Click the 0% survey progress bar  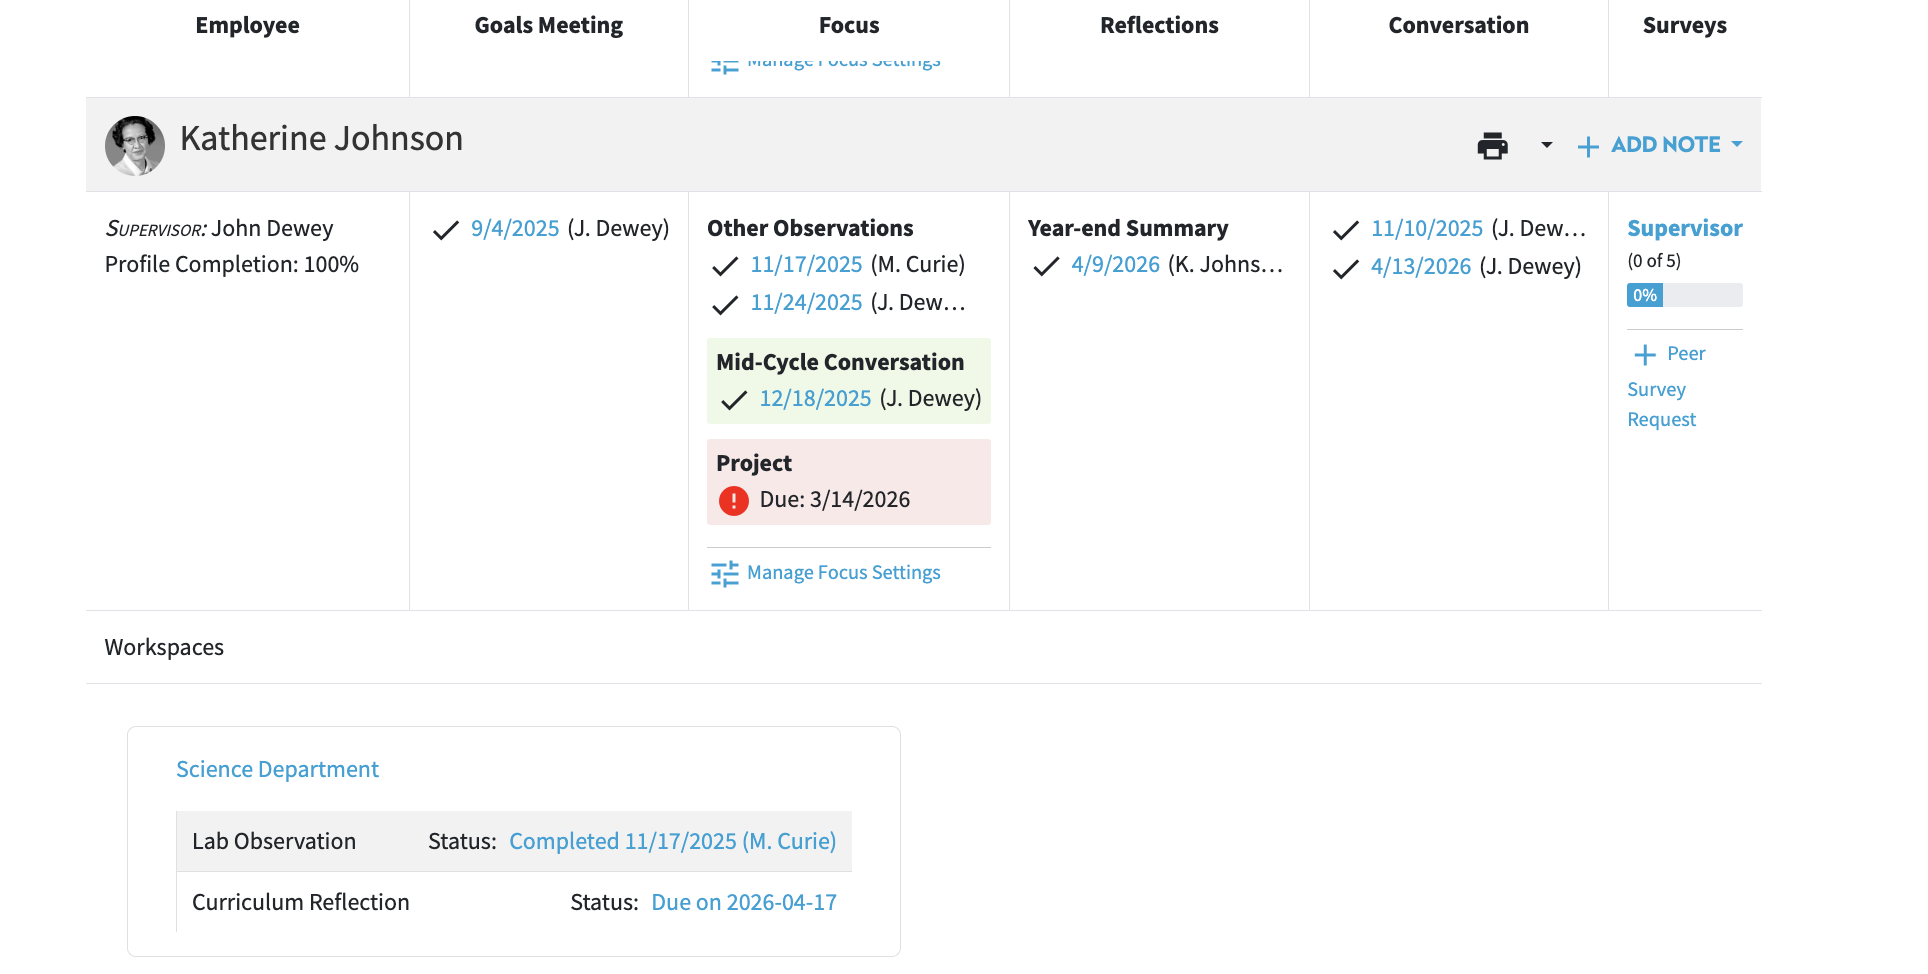tap(1685, 295)
